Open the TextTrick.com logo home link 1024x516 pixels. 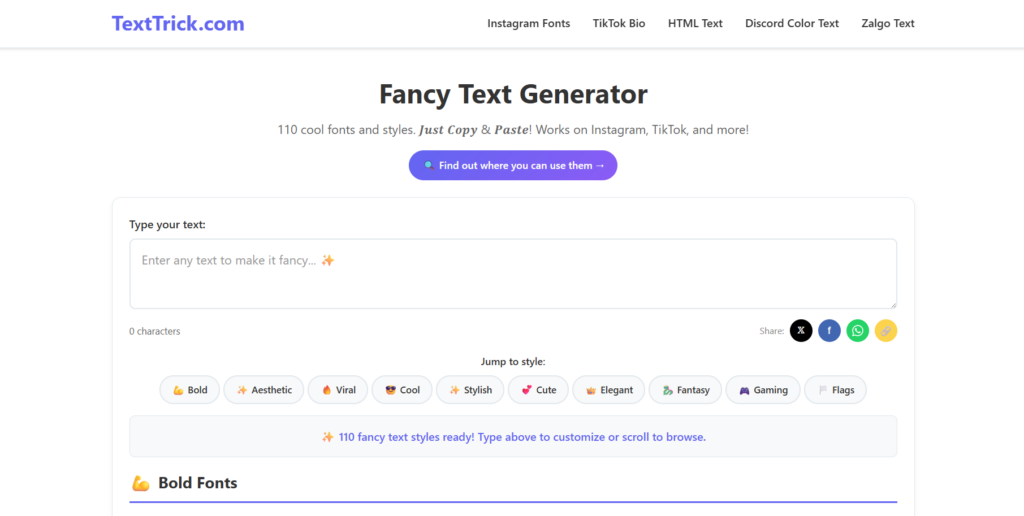click(178, 24)
